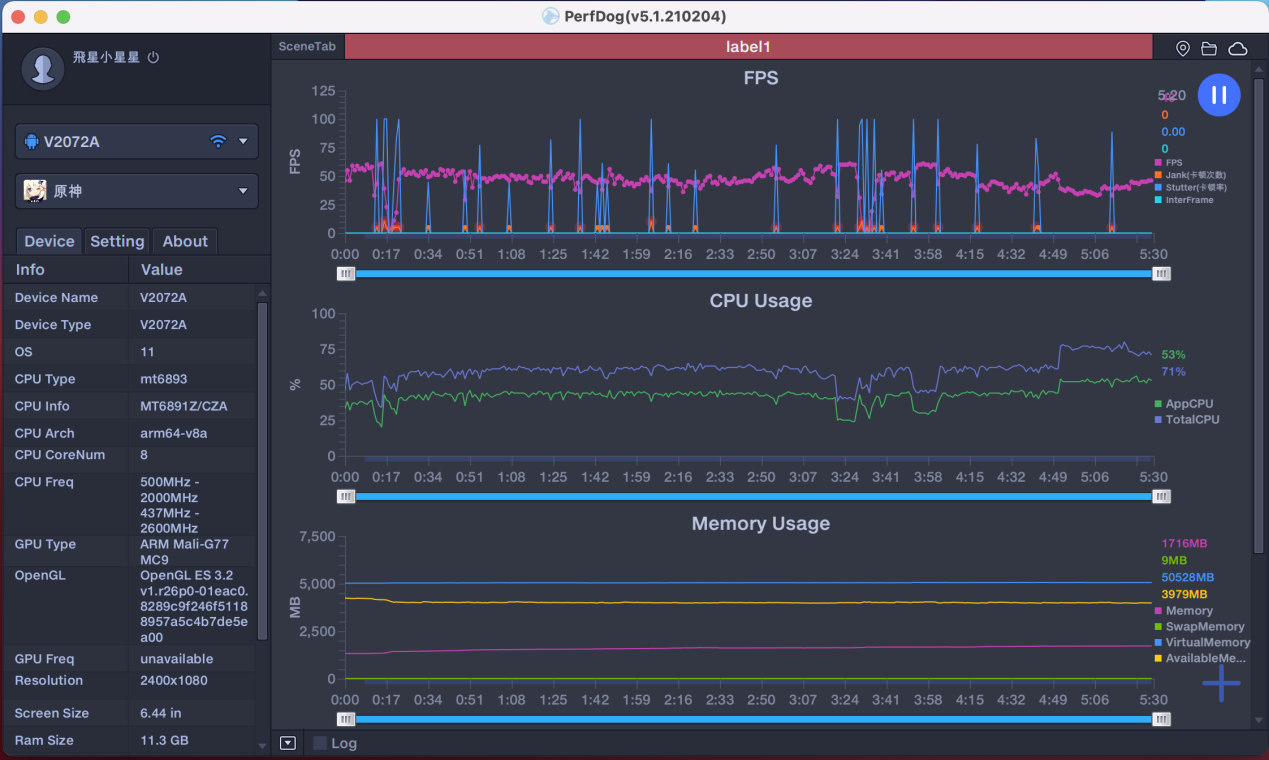Screen dimensions: 1269x760
Task: Switch to the About tab
Action: click(x=185, y=241)
